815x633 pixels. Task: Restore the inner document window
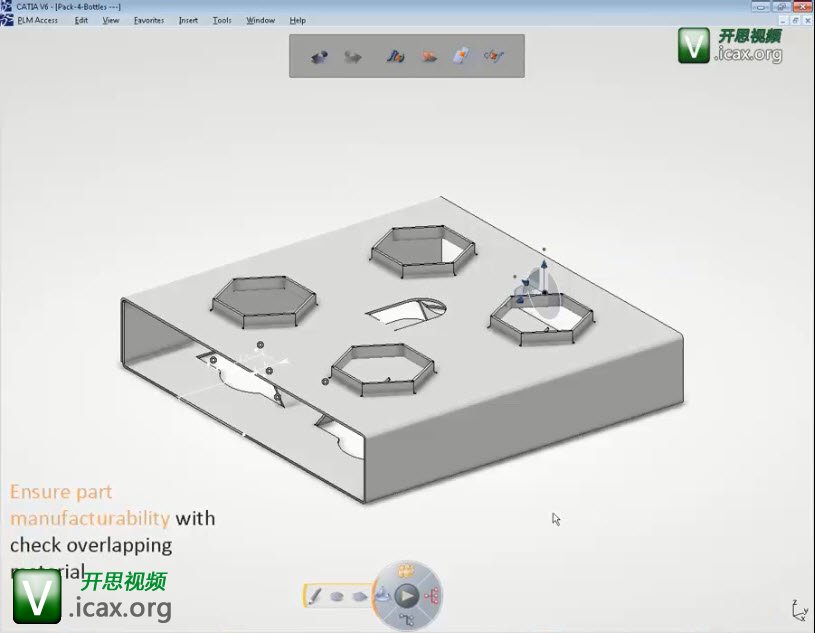point(796,21)
